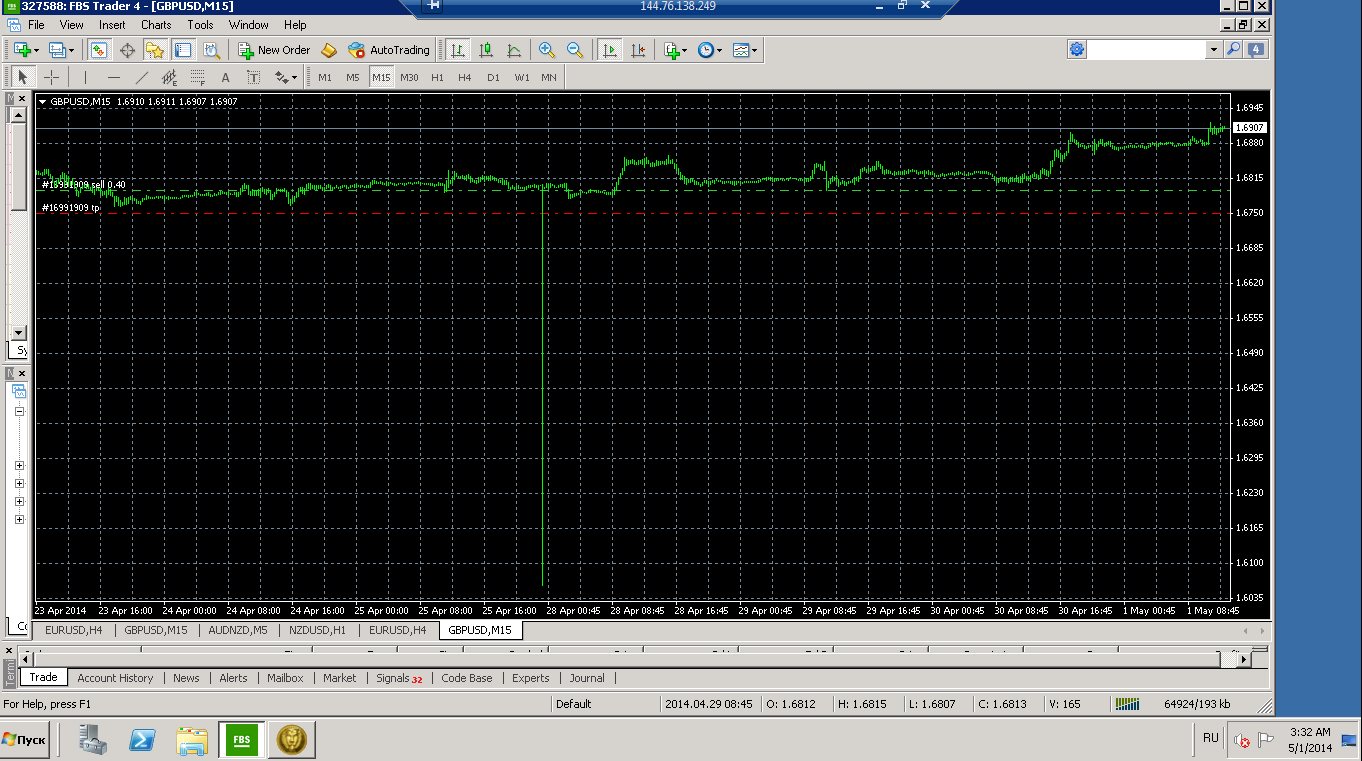The height and width of the screenshot is (761, 1362).
Task: Open the new chart dropdown arrow
Action: coord(36,50)
